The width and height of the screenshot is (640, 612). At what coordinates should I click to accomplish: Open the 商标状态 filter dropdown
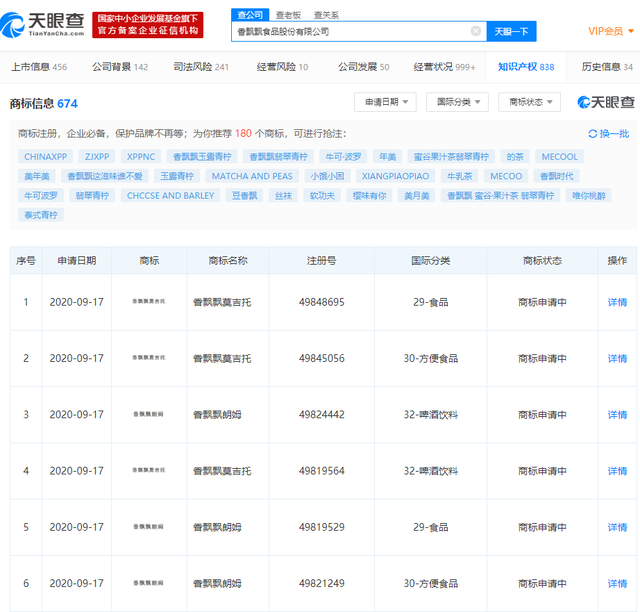[529, 102]
